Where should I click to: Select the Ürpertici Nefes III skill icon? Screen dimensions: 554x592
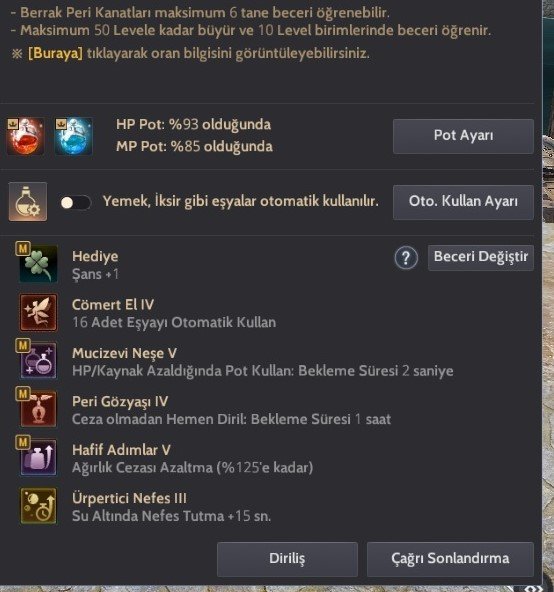[x=38, y=506]
